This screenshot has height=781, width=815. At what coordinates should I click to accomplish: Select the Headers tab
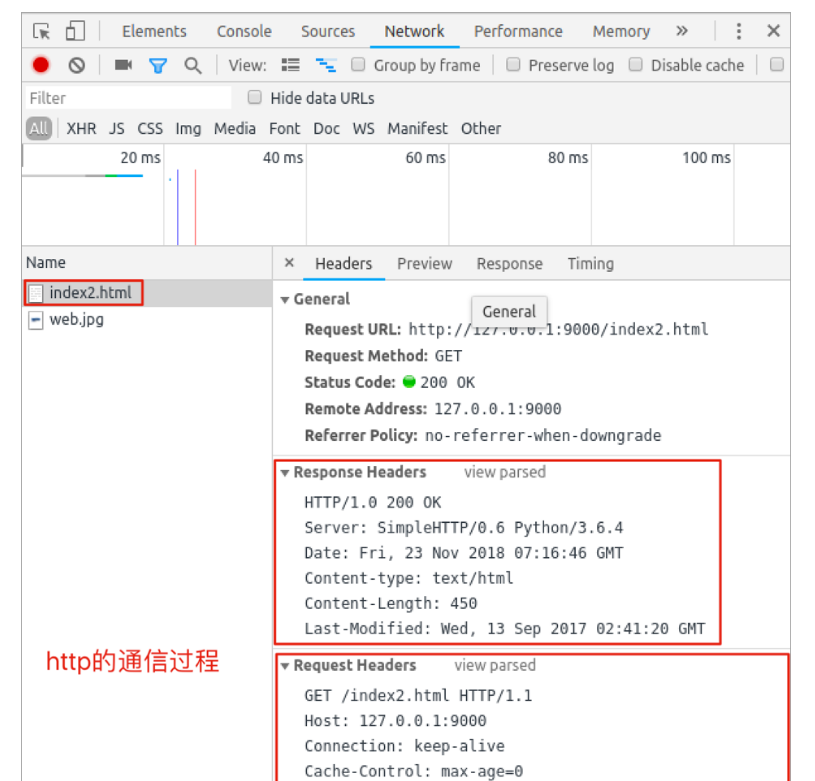344,263
